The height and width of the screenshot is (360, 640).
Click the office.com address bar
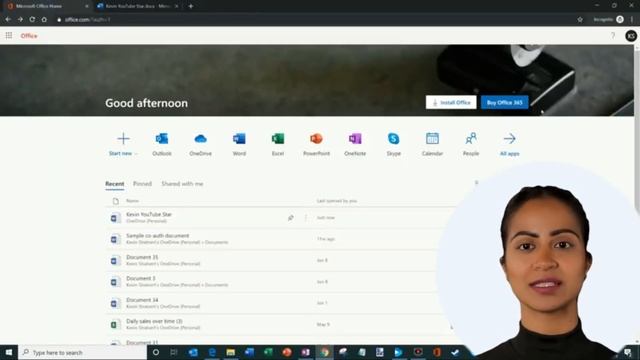point(314,19)
